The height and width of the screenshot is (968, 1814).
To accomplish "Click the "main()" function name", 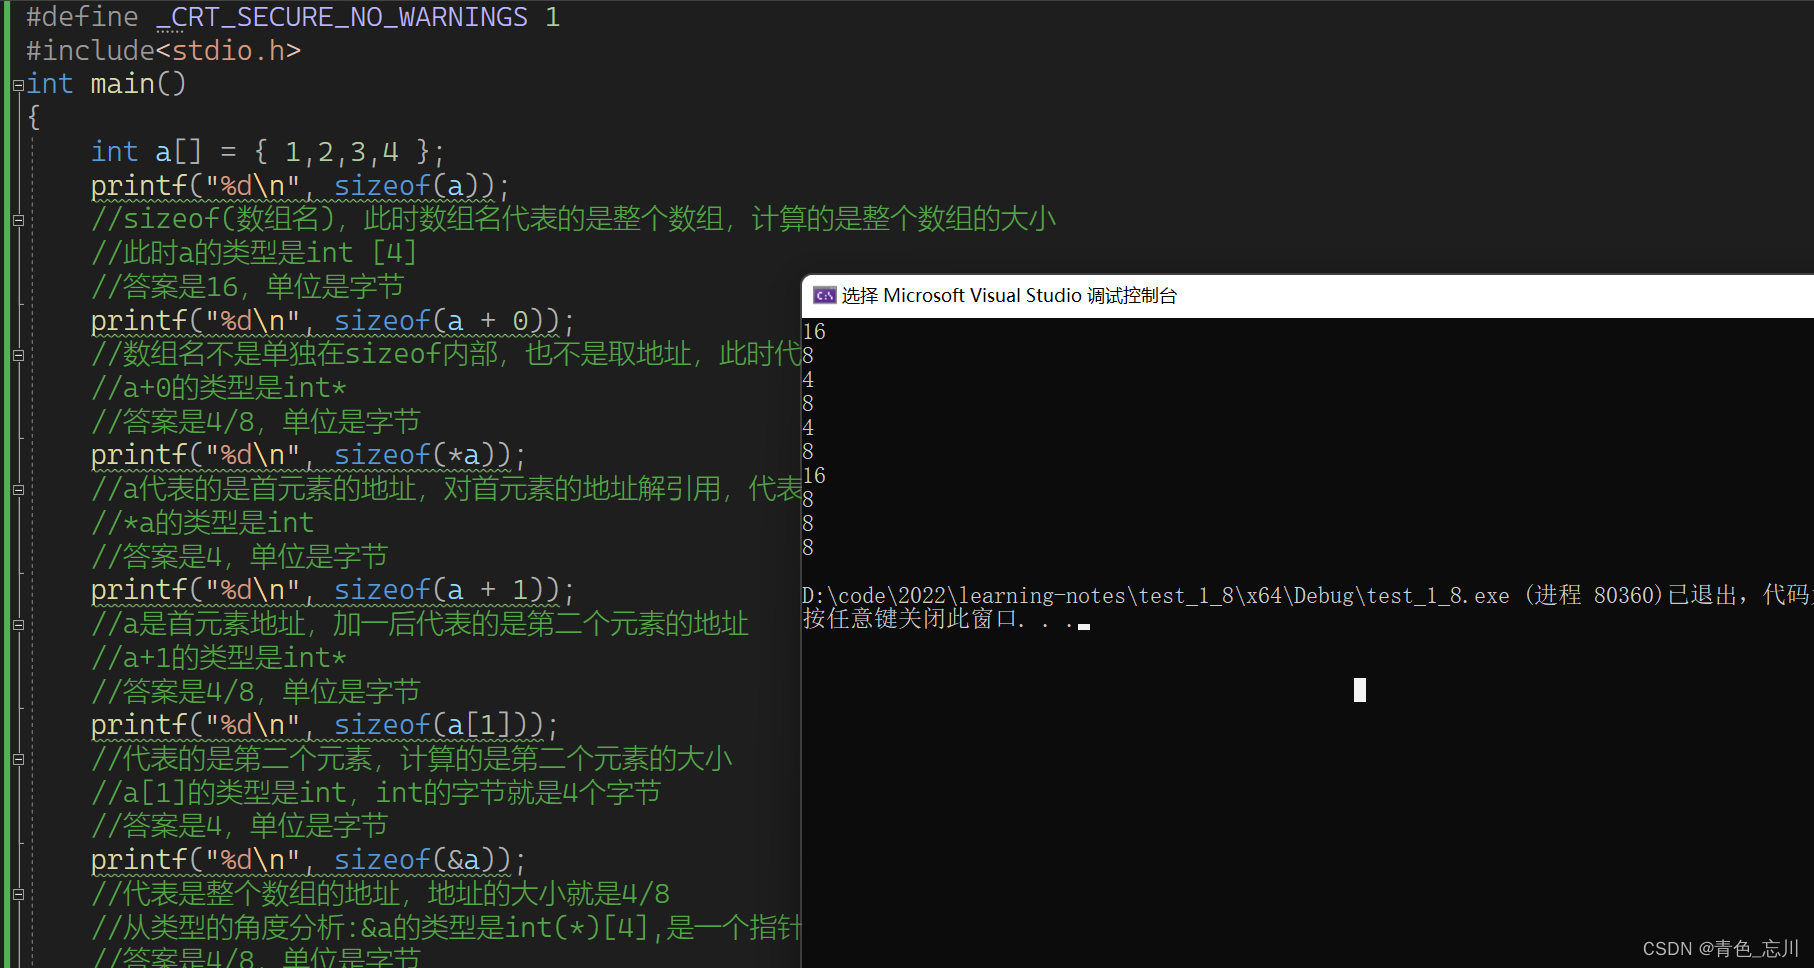I will (138, 84).
